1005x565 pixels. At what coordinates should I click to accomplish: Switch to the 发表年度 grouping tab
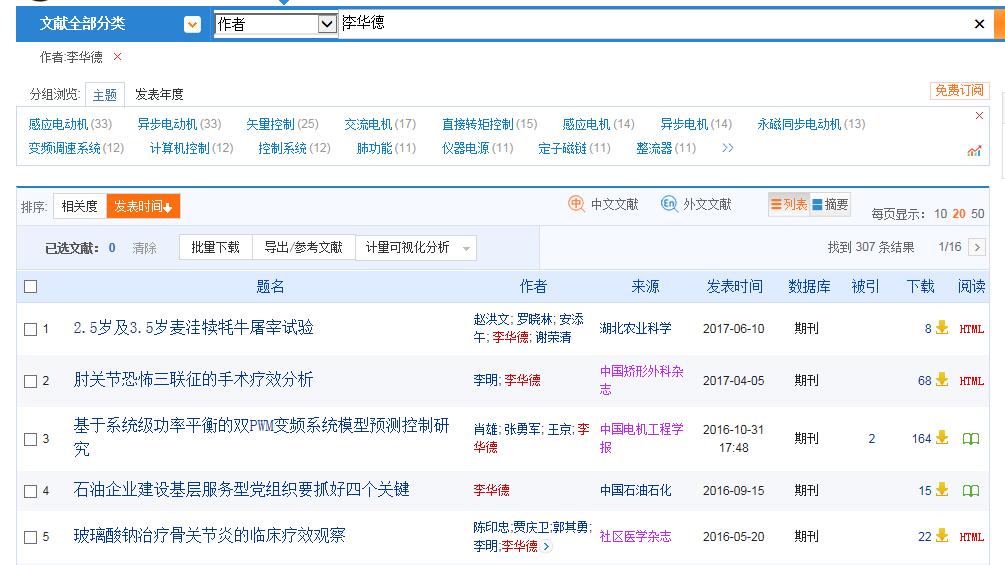click(160, 95)
